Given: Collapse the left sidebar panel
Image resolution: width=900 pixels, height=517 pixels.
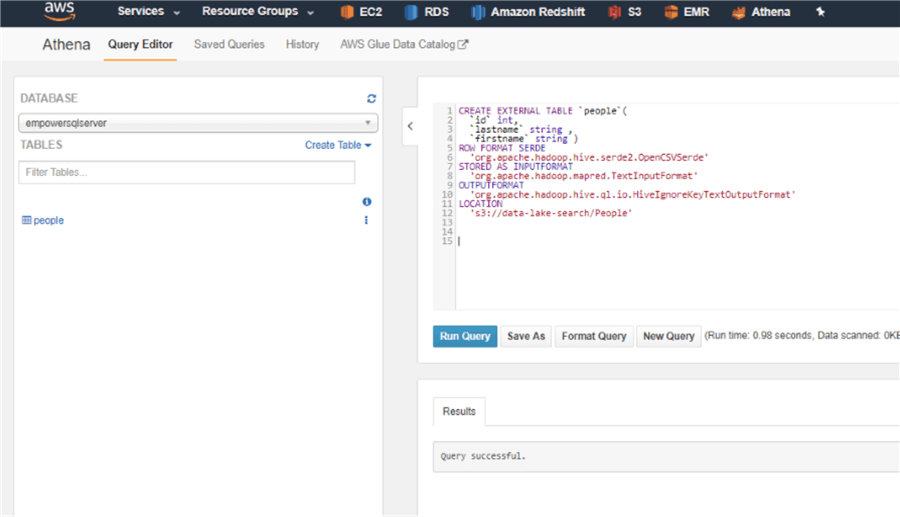Looking at the screenshot, I should tap(410, 126).
